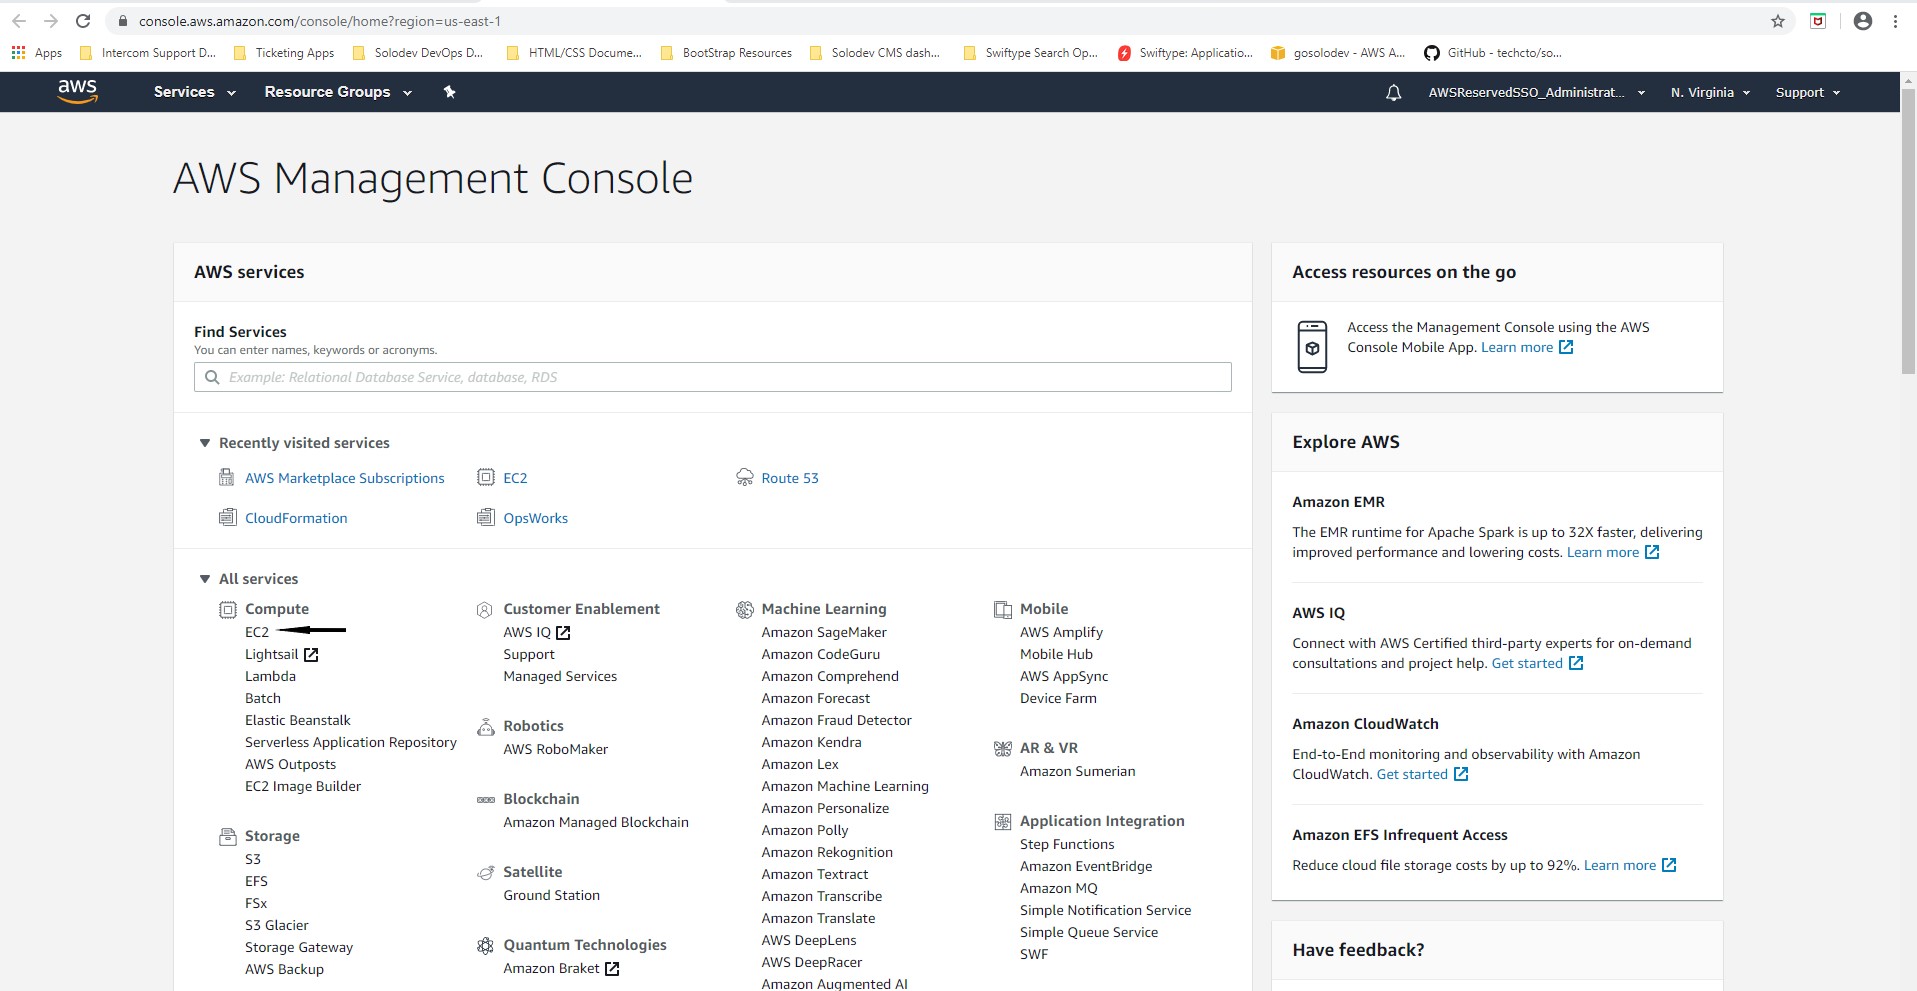Image resolution: width=1917 pixels, height=991 pixels.
Task: Open Lambda under Compute
Action: pyautogui.click(x=270, y=676)
